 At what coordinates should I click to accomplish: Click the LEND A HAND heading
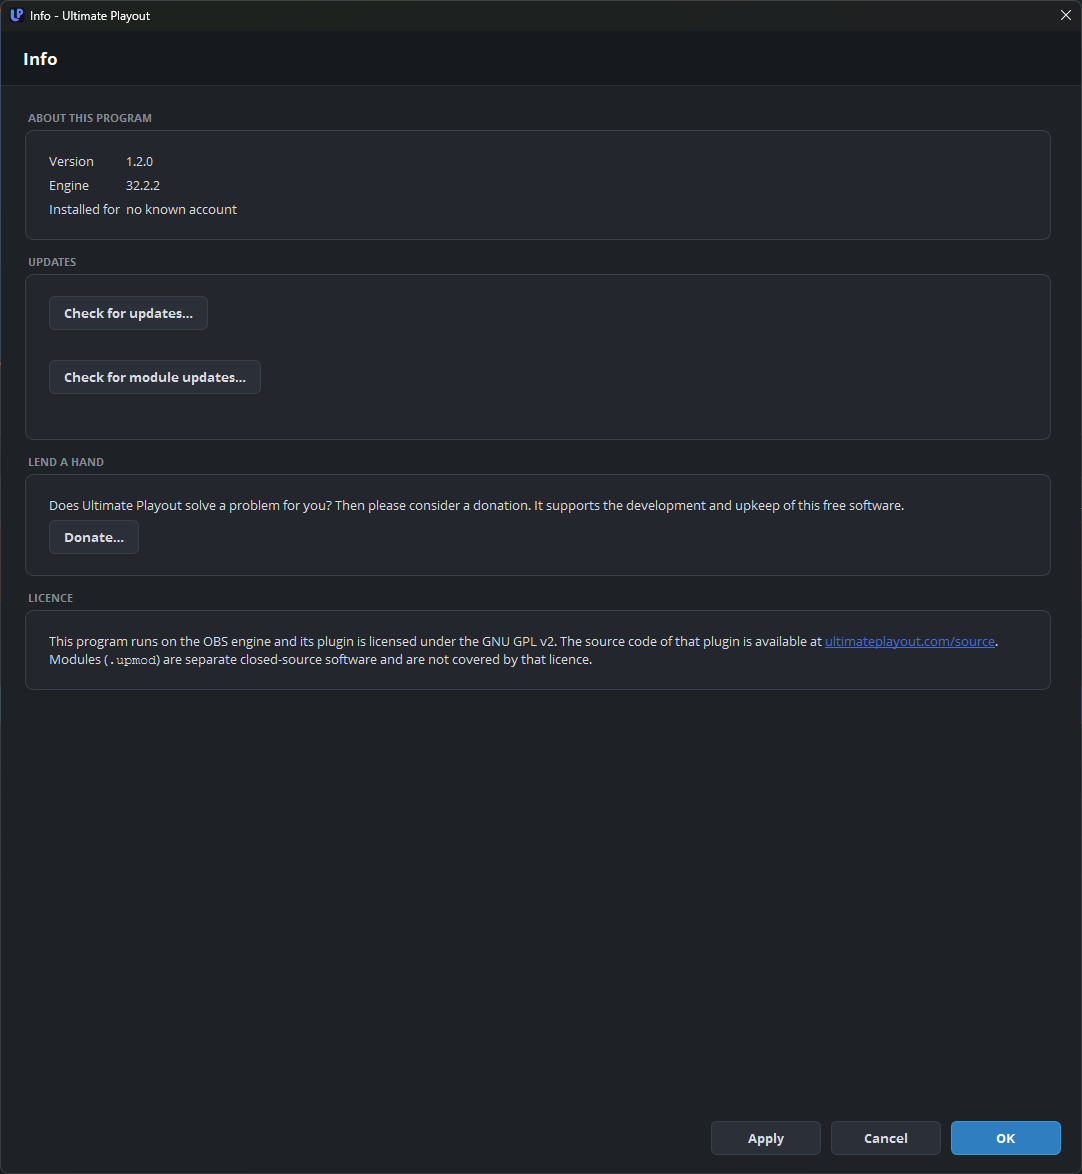click(66, 462)
